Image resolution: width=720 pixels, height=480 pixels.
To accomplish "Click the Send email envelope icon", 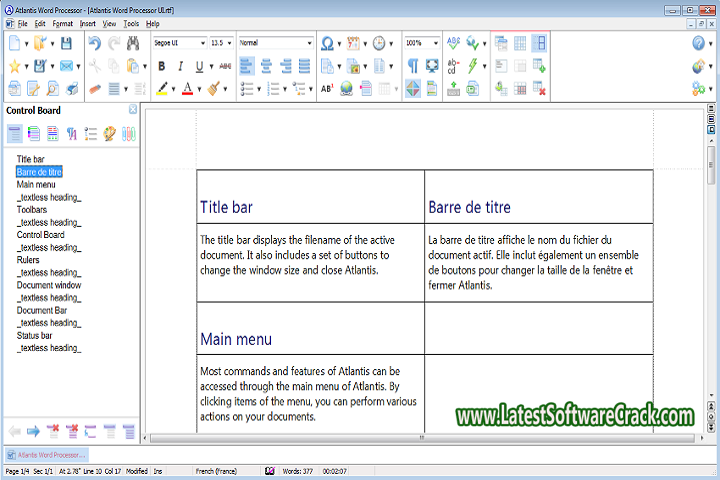I will pos(67,66).
